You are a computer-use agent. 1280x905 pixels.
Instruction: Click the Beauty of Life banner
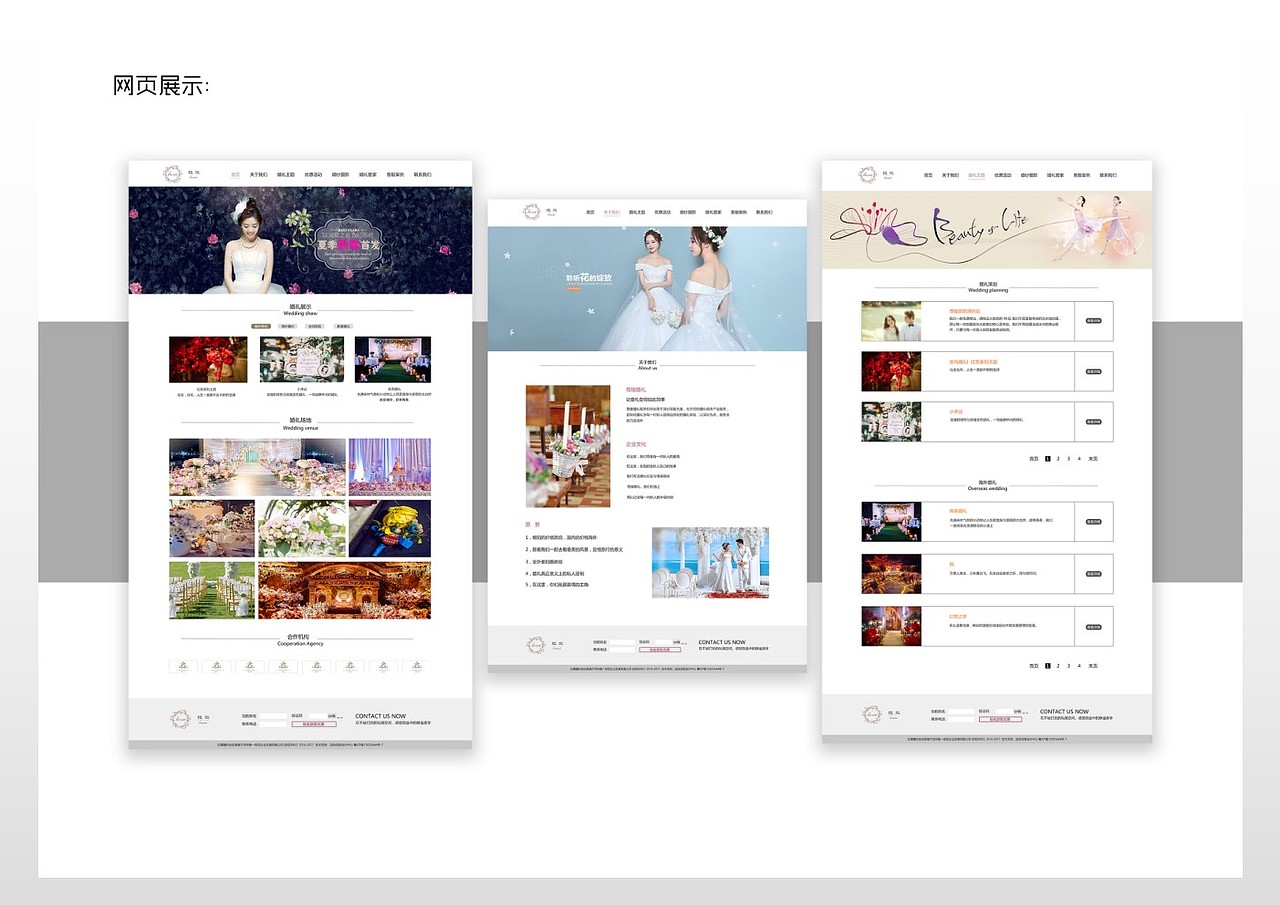coord(987,229)
